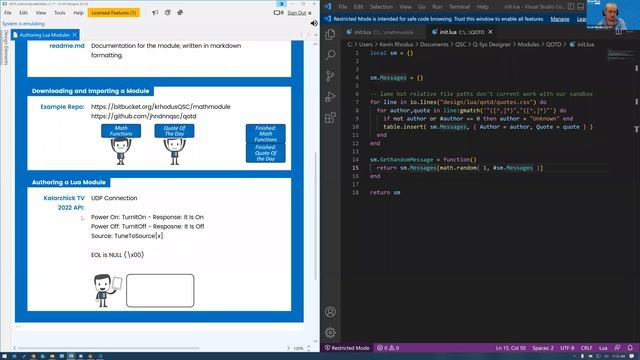Screen dimensions: 640x360
Task: Click line number 18 in the gutter
Action: coord(356,192)
